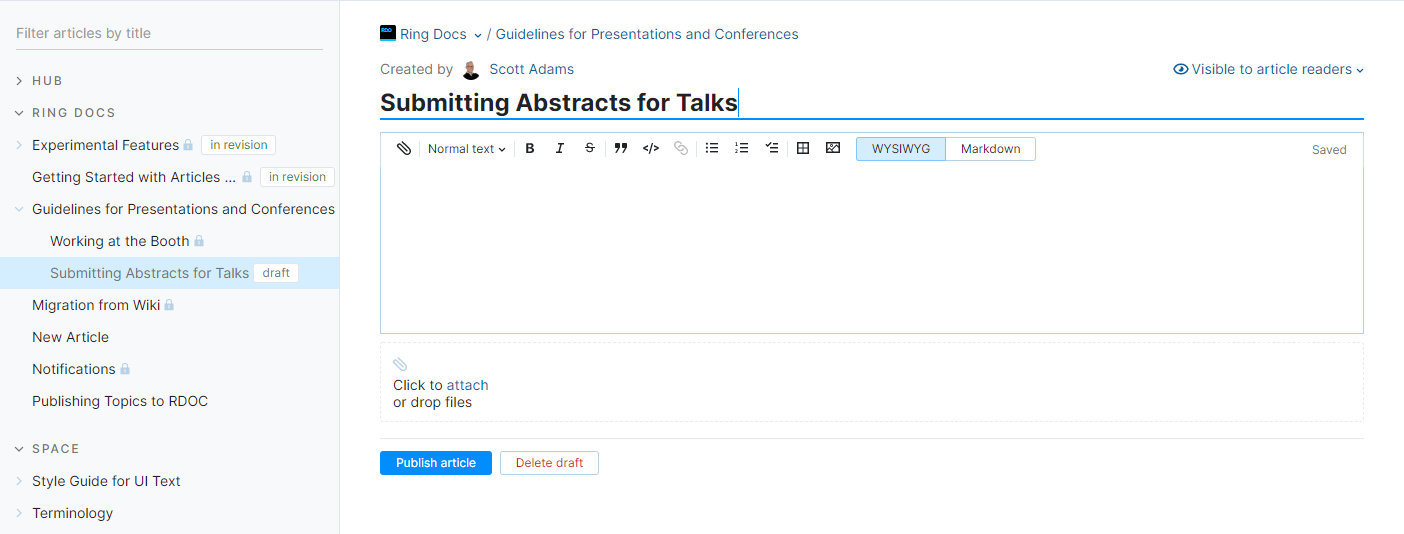The height and width of the screenshot is (534, 1404).
Task: Click the Filter articles by title field
Action: pyautogui.click(x=168, y=33)
